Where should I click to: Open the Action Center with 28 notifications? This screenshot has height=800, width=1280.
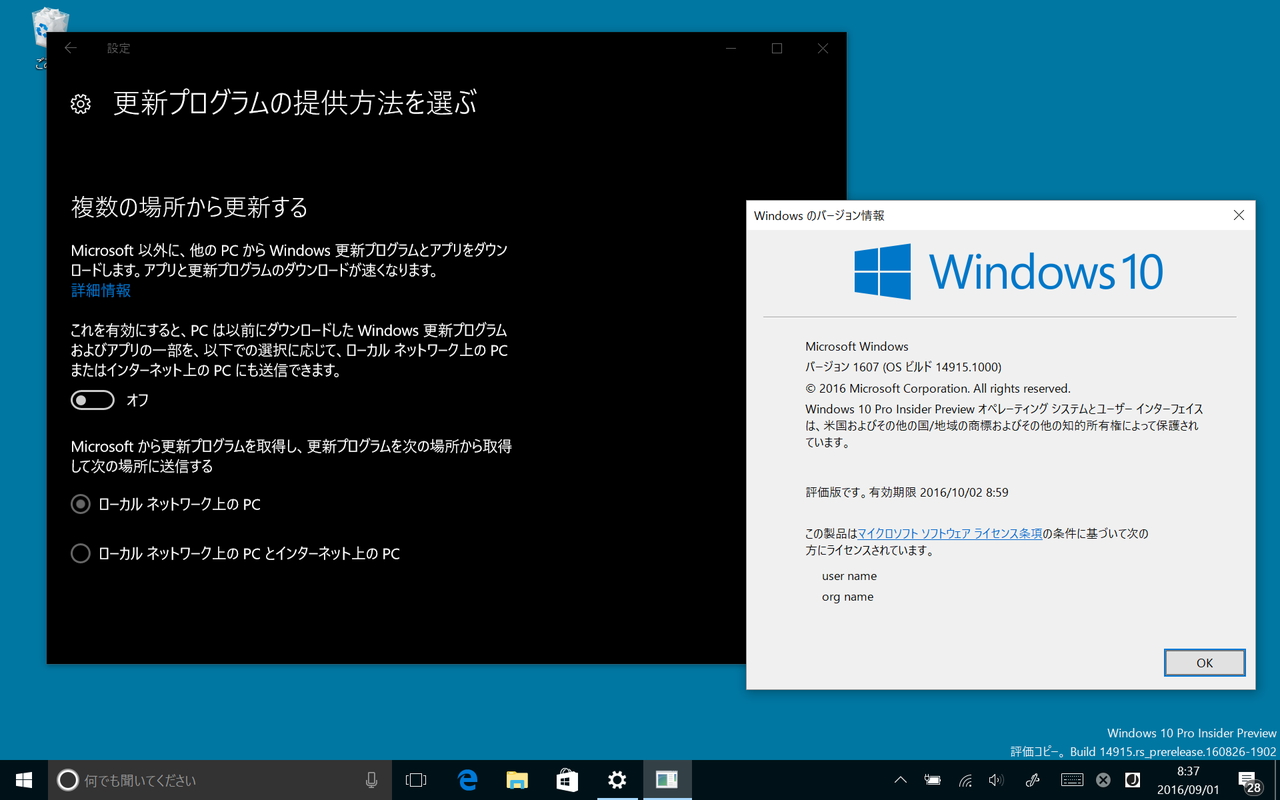[1248, 780]
